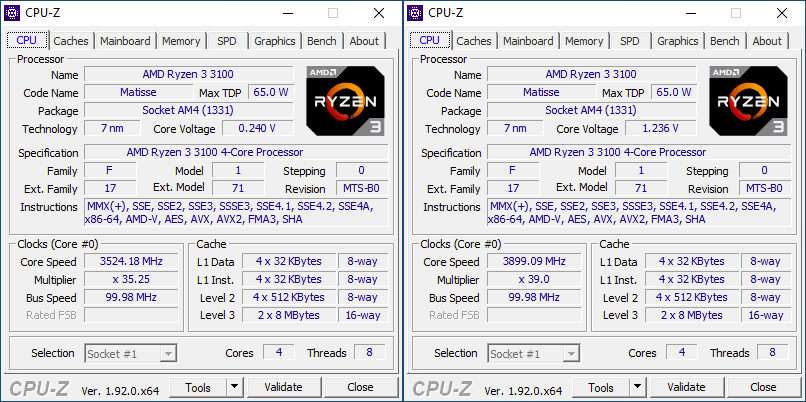
Task: Click the AMD Ryzen 3 logo in right window
Action: (x=748, y=102)
